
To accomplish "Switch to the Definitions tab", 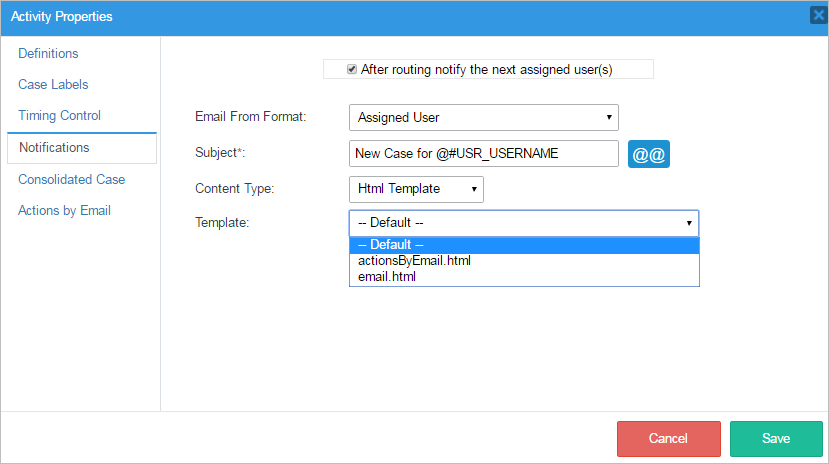I will click(x=48, y=54).
